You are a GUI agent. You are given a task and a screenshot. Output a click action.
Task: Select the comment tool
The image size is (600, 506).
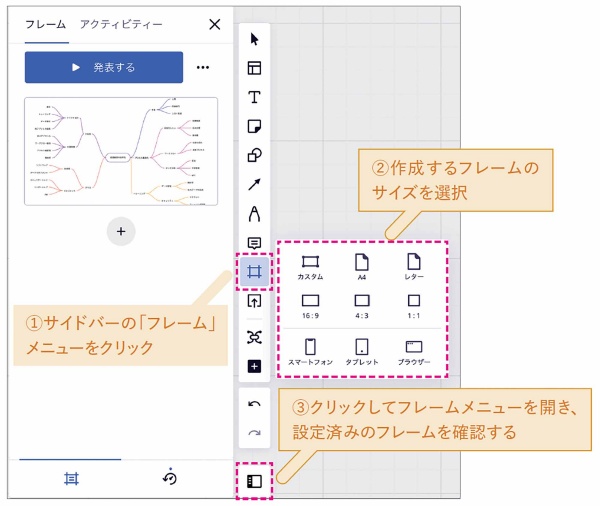(x=254, y=243)
